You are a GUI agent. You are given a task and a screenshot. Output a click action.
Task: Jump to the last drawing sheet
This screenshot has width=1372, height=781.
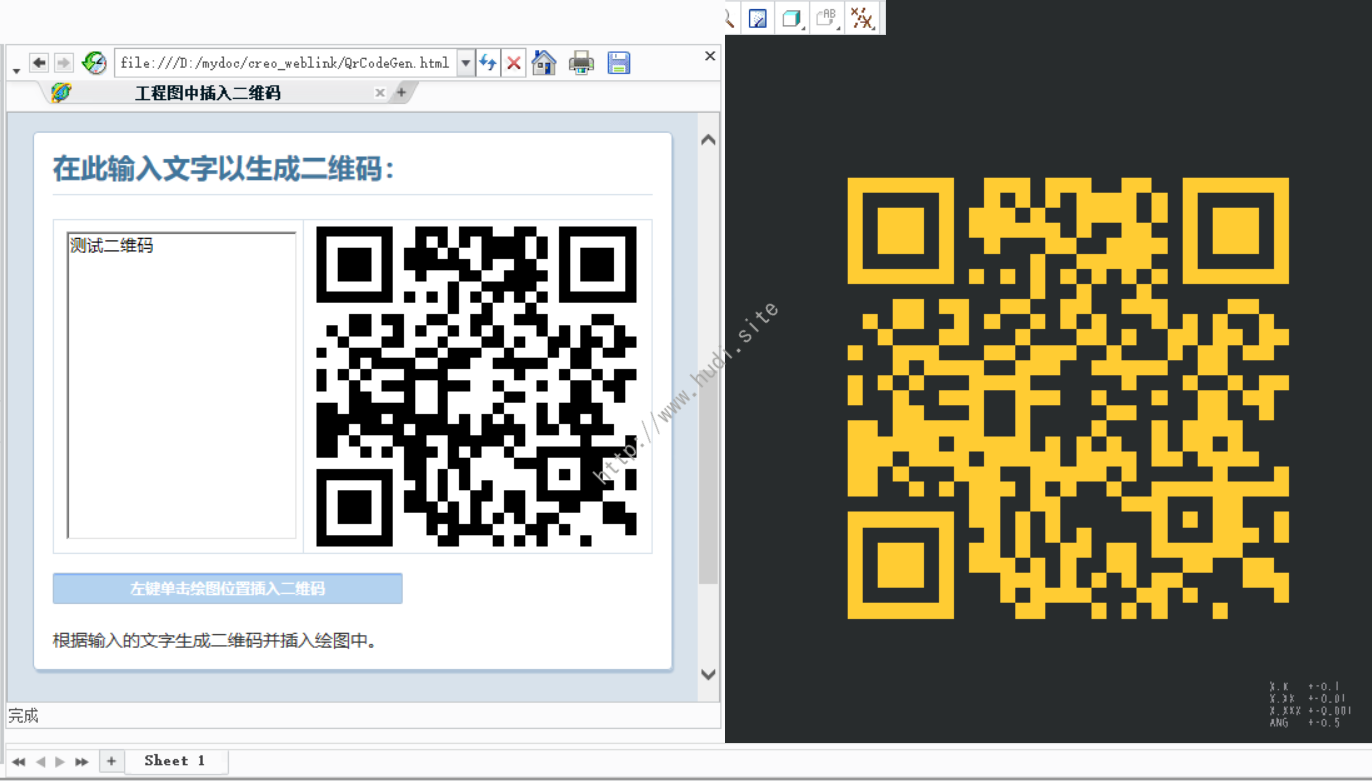click(x=82, y=762)
